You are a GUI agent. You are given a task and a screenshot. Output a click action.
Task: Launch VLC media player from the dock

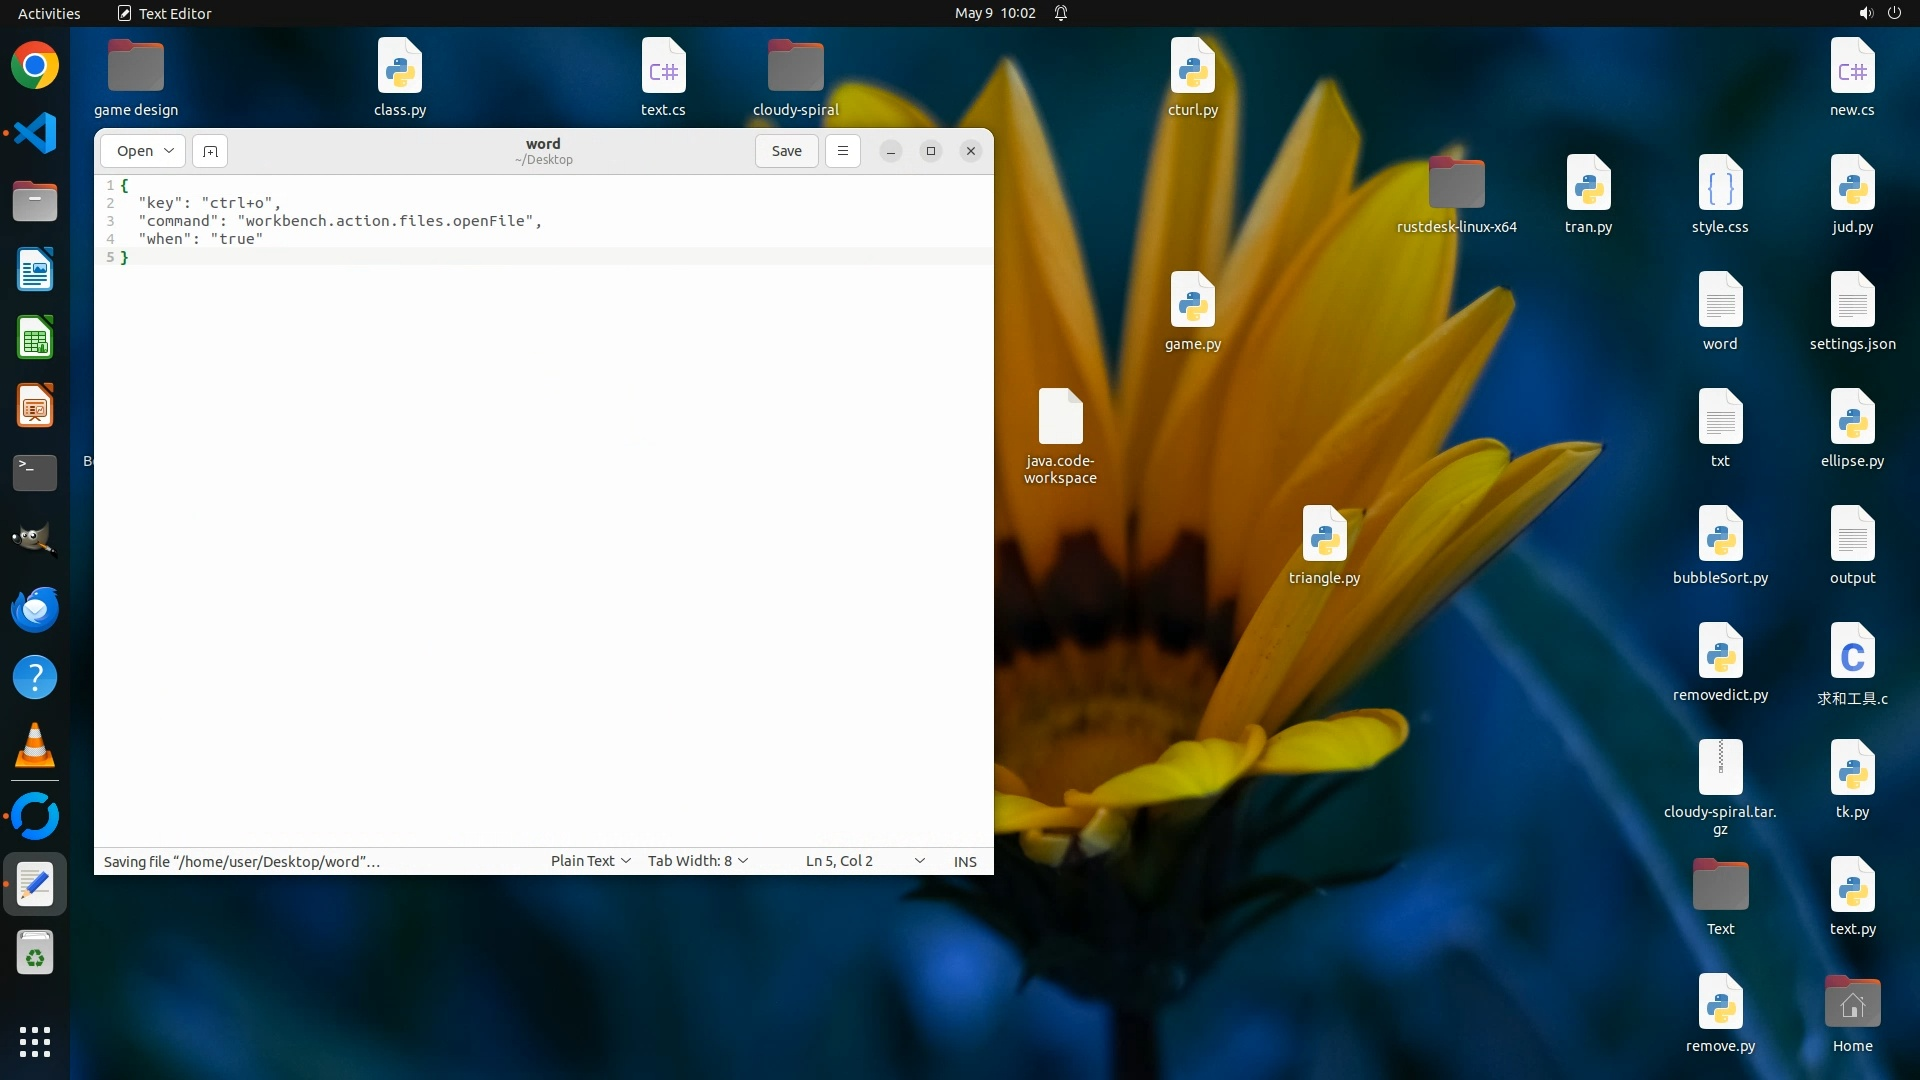coord(35,746)
